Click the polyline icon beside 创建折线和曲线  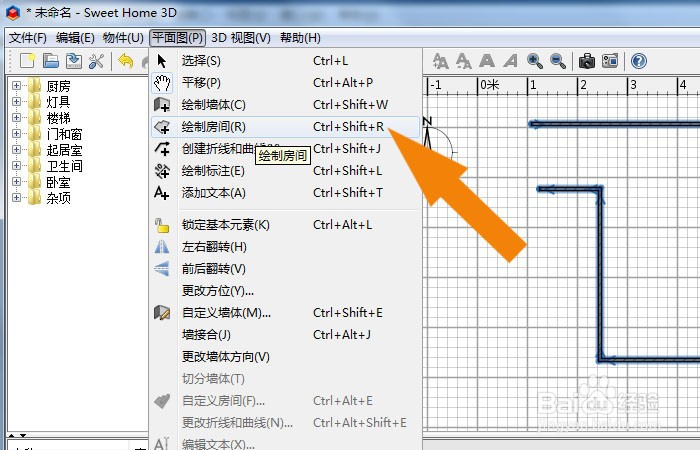coord(162,149)
